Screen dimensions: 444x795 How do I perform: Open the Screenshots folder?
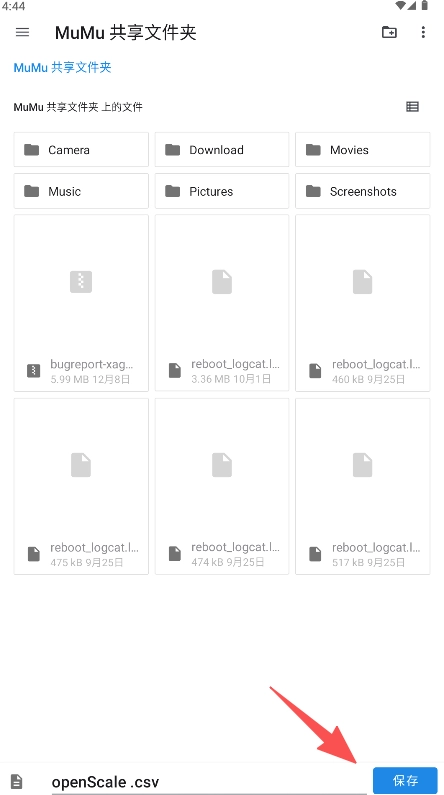pos(363,191)
